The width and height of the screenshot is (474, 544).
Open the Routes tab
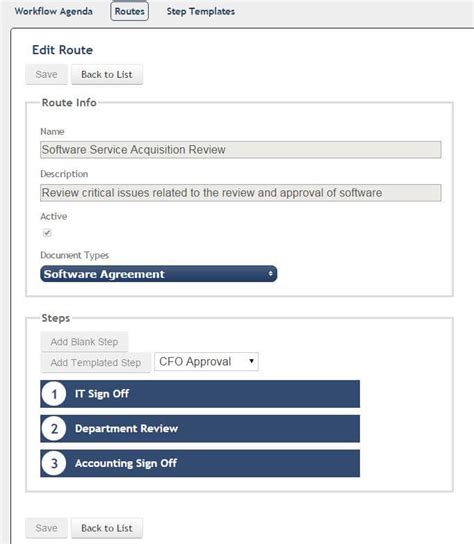(129, 11)
